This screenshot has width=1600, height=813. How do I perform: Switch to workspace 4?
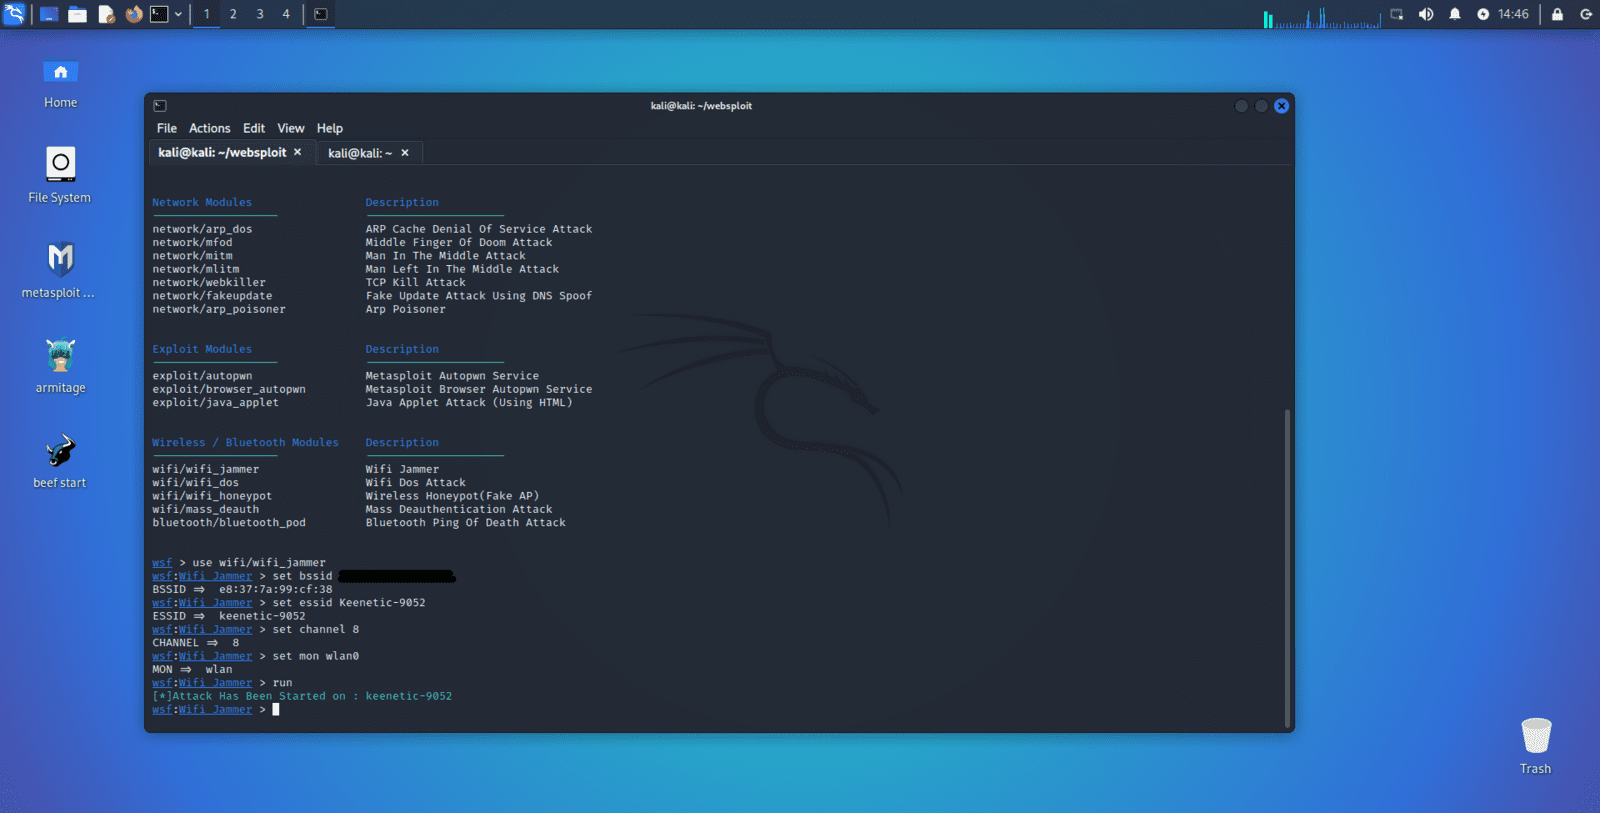[286, 14]
